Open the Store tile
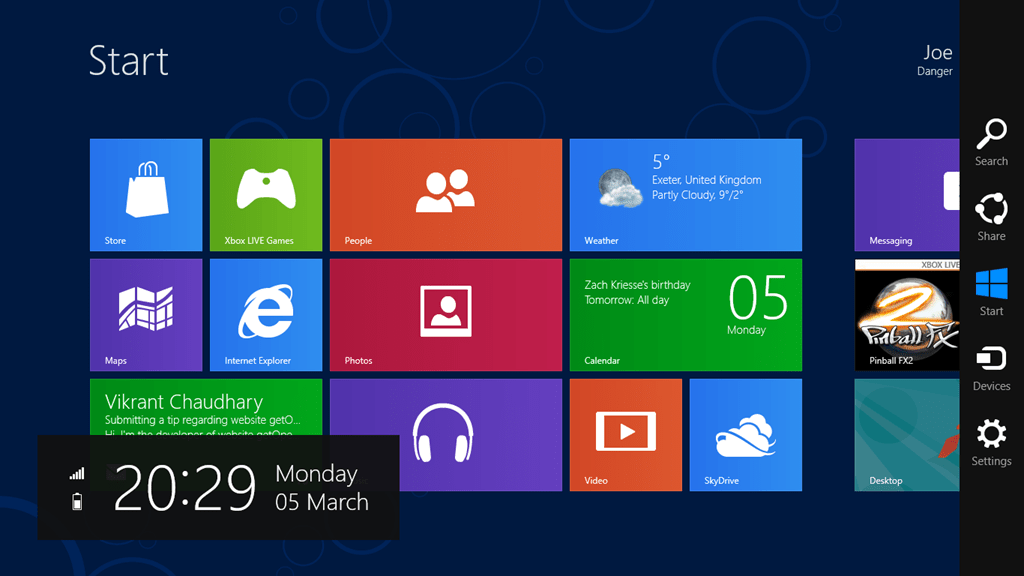1024x576 pixels. point(146,195)
